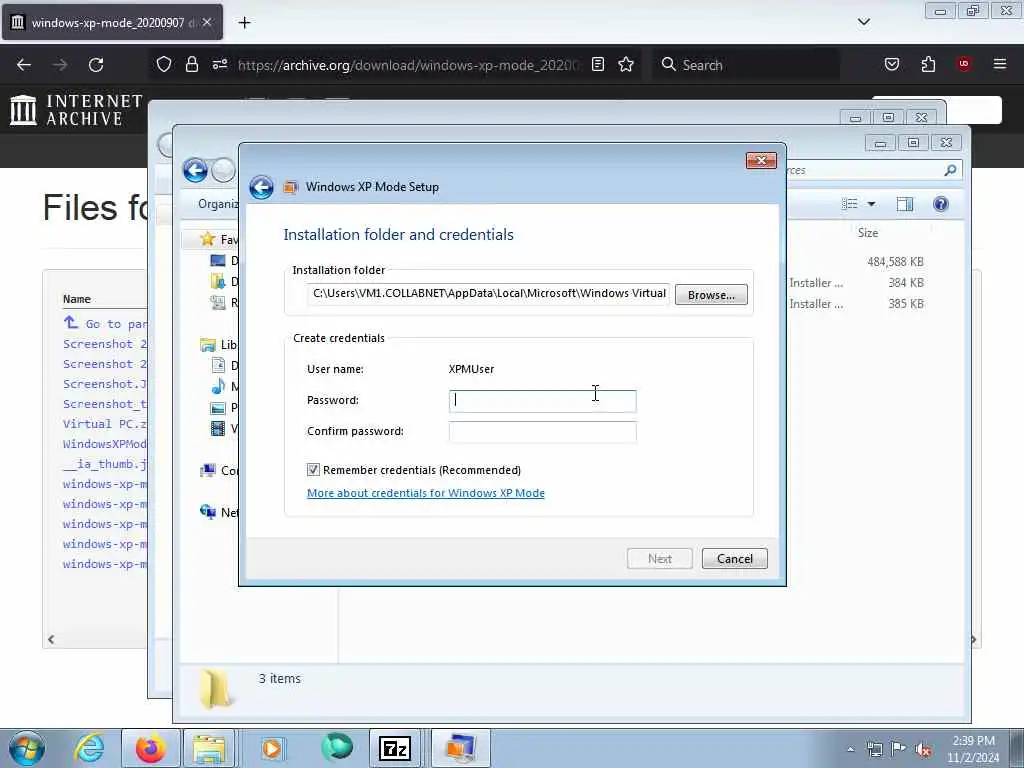Click Explorer window back navigation arrow
Image resolution: width=1024 pixels, height=768 pixels.
click(x=195, y=170)
